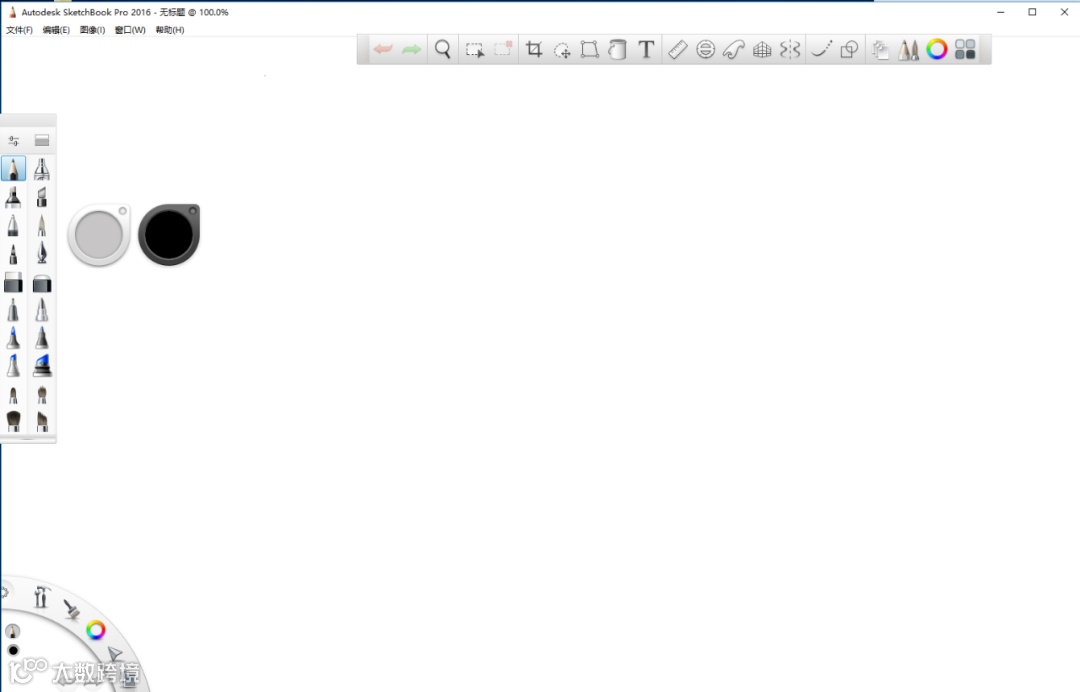Click the grey color puck

(x=98, y=235)
